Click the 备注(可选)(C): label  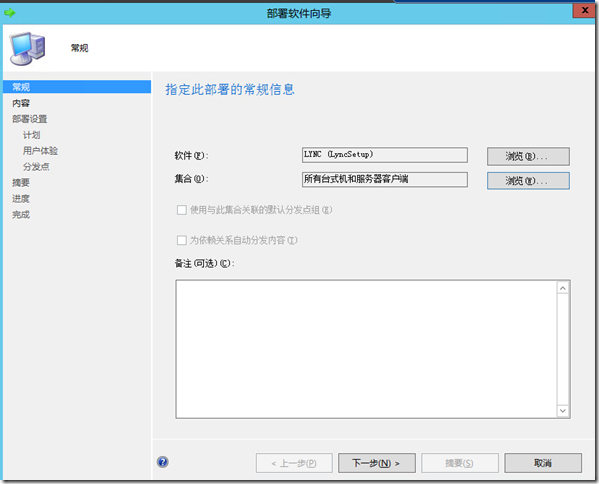(204, 264)
